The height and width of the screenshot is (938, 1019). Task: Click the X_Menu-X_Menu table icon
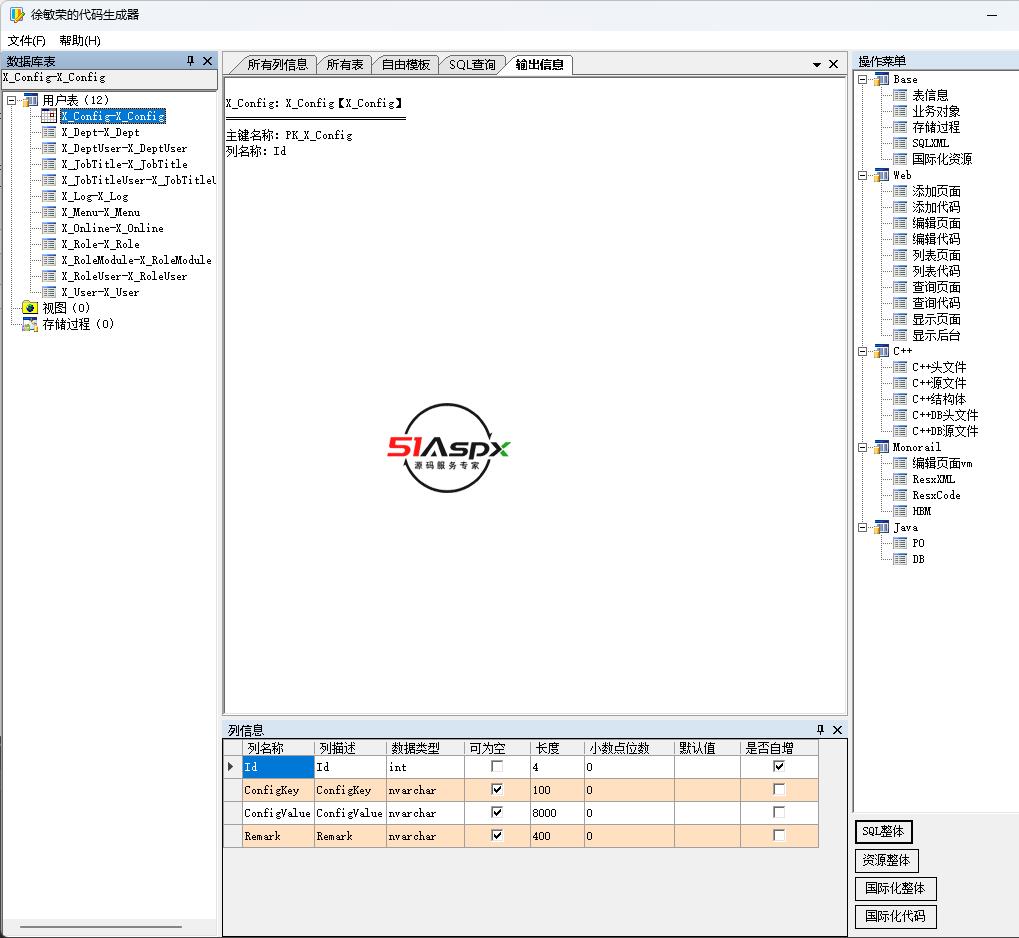[x=49, y=212]
